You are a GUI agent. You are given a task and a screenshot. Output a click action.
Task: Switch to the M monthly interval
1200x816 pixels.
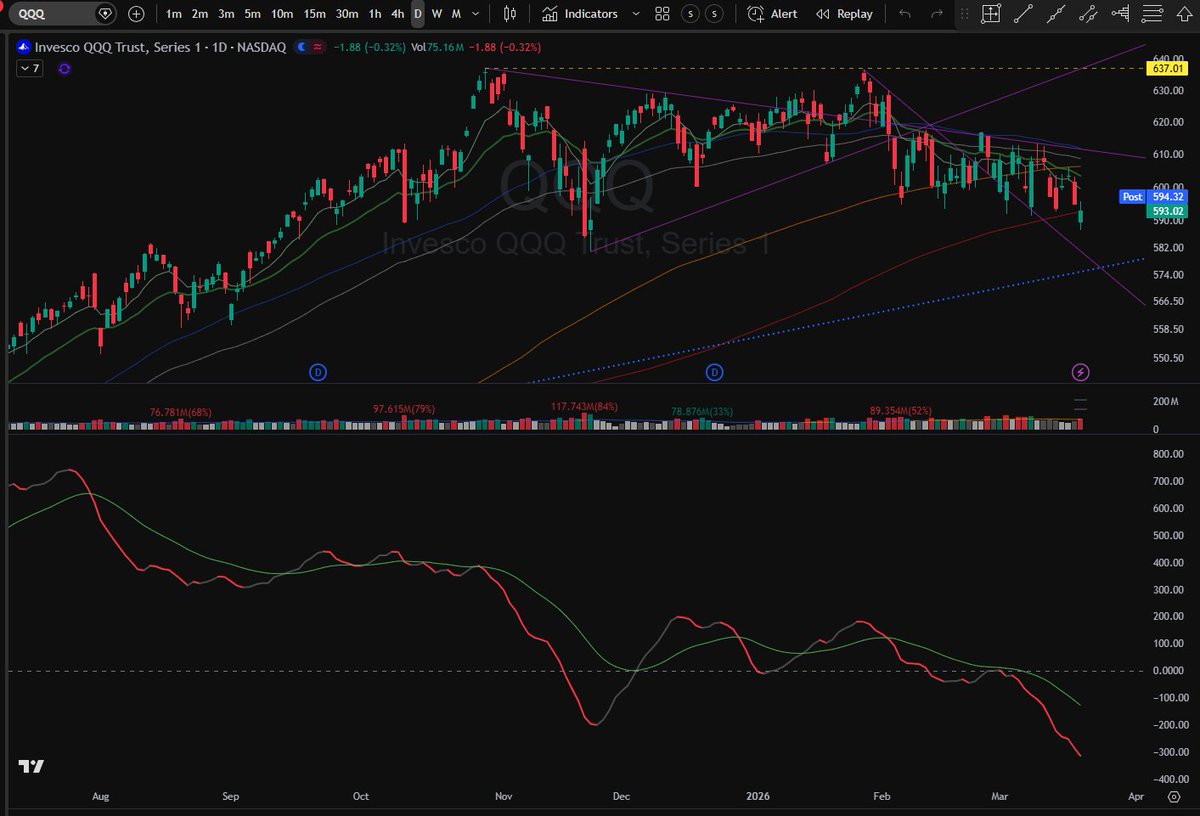pyautogui.click(x=456, y=14)
